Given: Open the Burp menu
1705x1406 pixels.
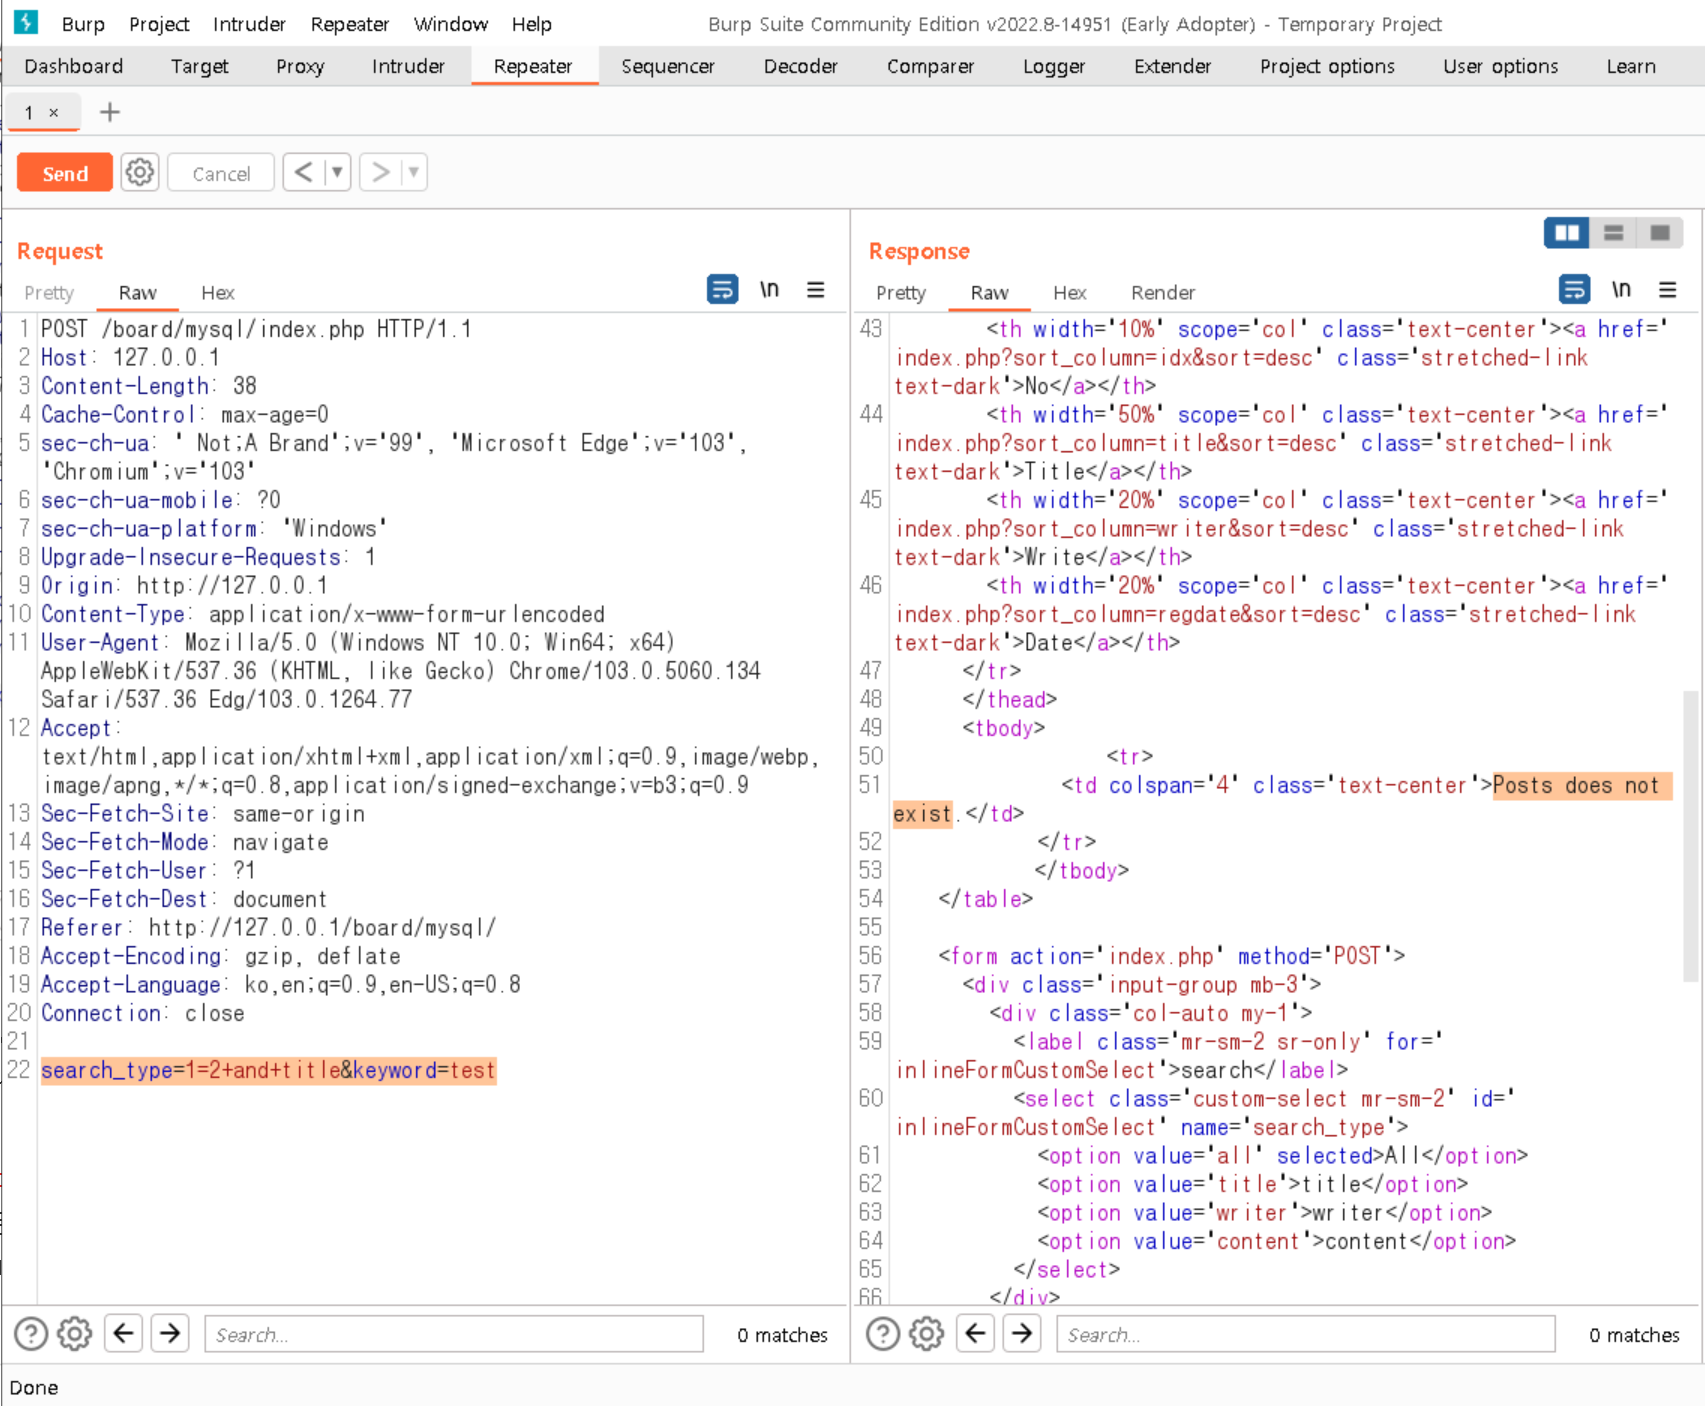Looking at the screenshot, I should [83, 24].
